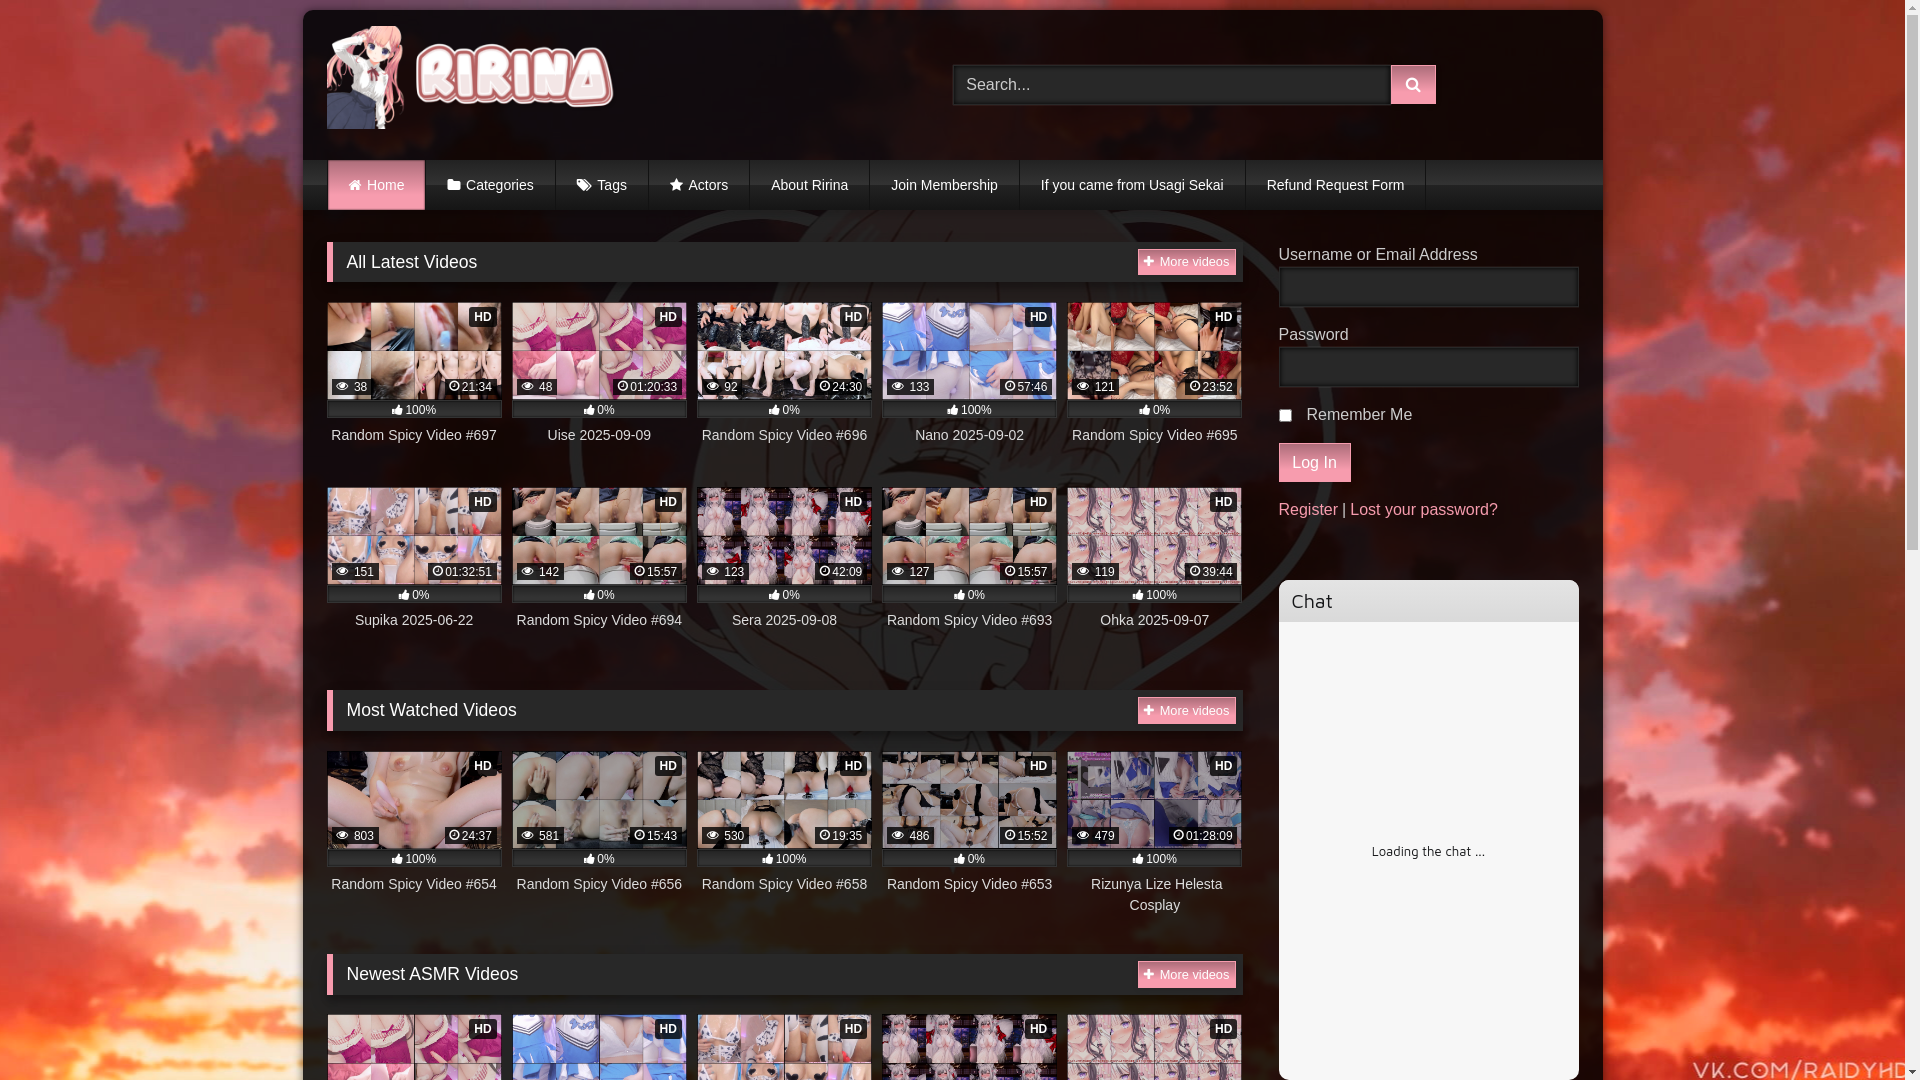Open Random Spicy Video #653 thumbnail
Viewport: 1920px width, 1080px height.
click(969, 800)
